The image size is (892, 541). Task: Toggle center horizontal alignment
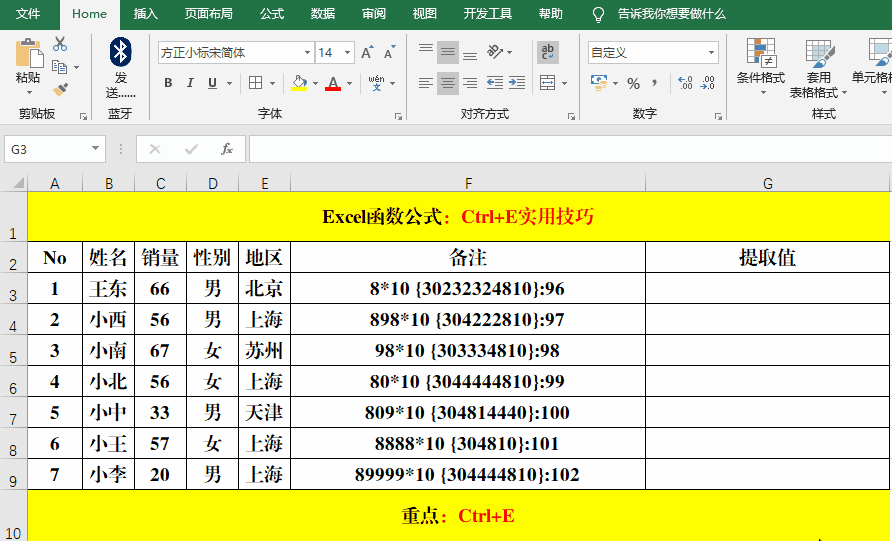448,83
